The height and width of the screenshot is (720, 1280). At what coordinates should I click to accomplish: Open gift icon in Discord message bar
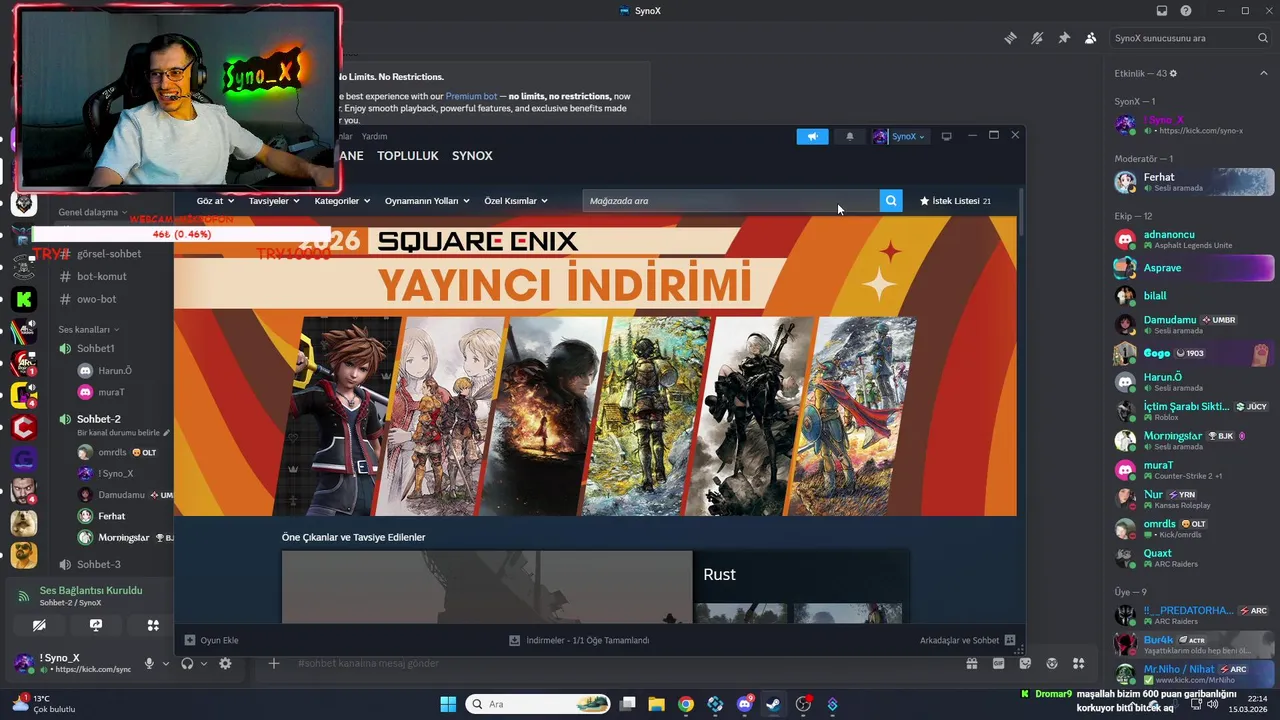click(971, 663)
